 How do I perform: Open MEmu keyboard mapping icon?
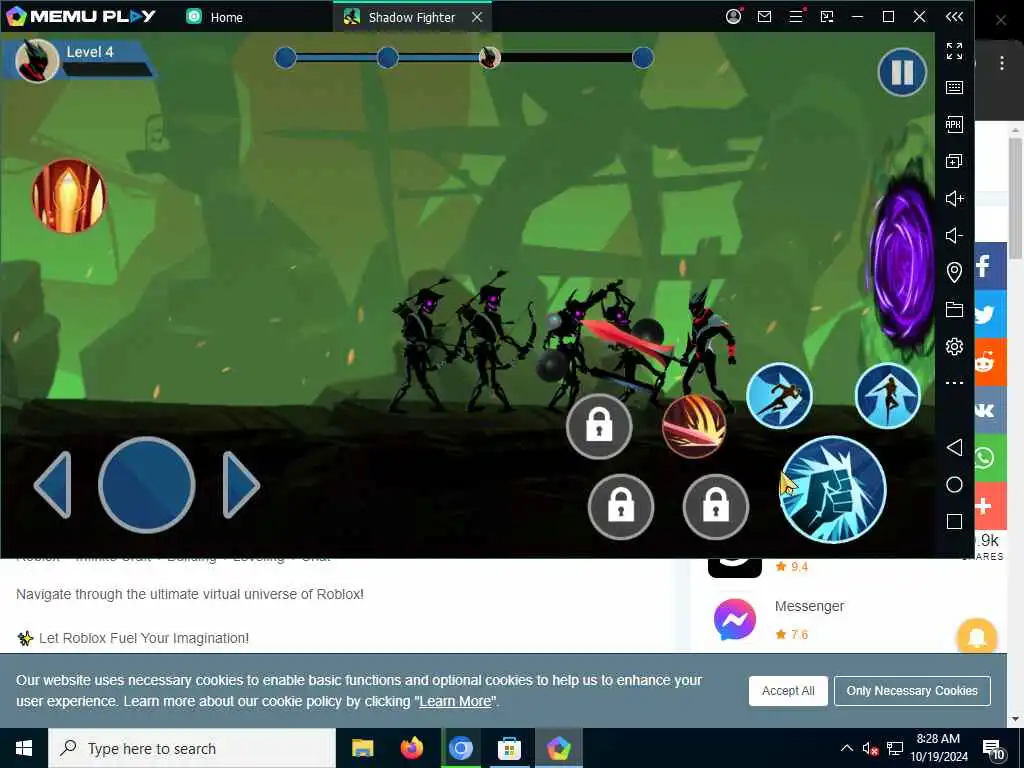(x=954, y=88)
